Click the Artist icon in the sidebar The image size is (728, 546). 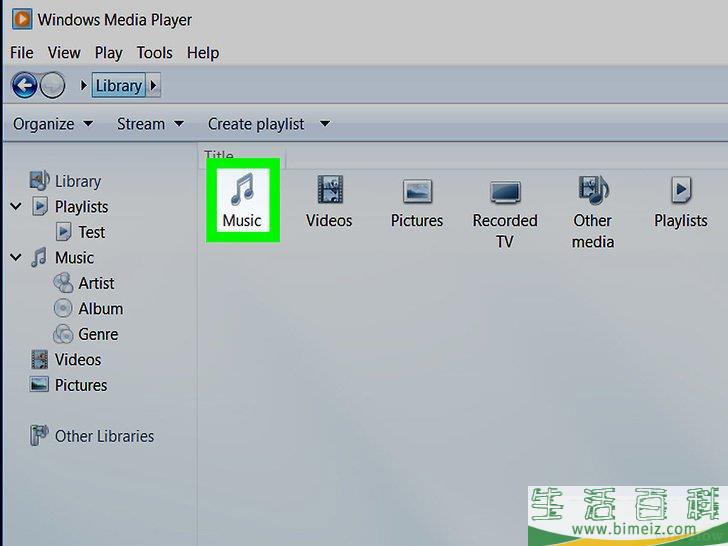(63, 283)
